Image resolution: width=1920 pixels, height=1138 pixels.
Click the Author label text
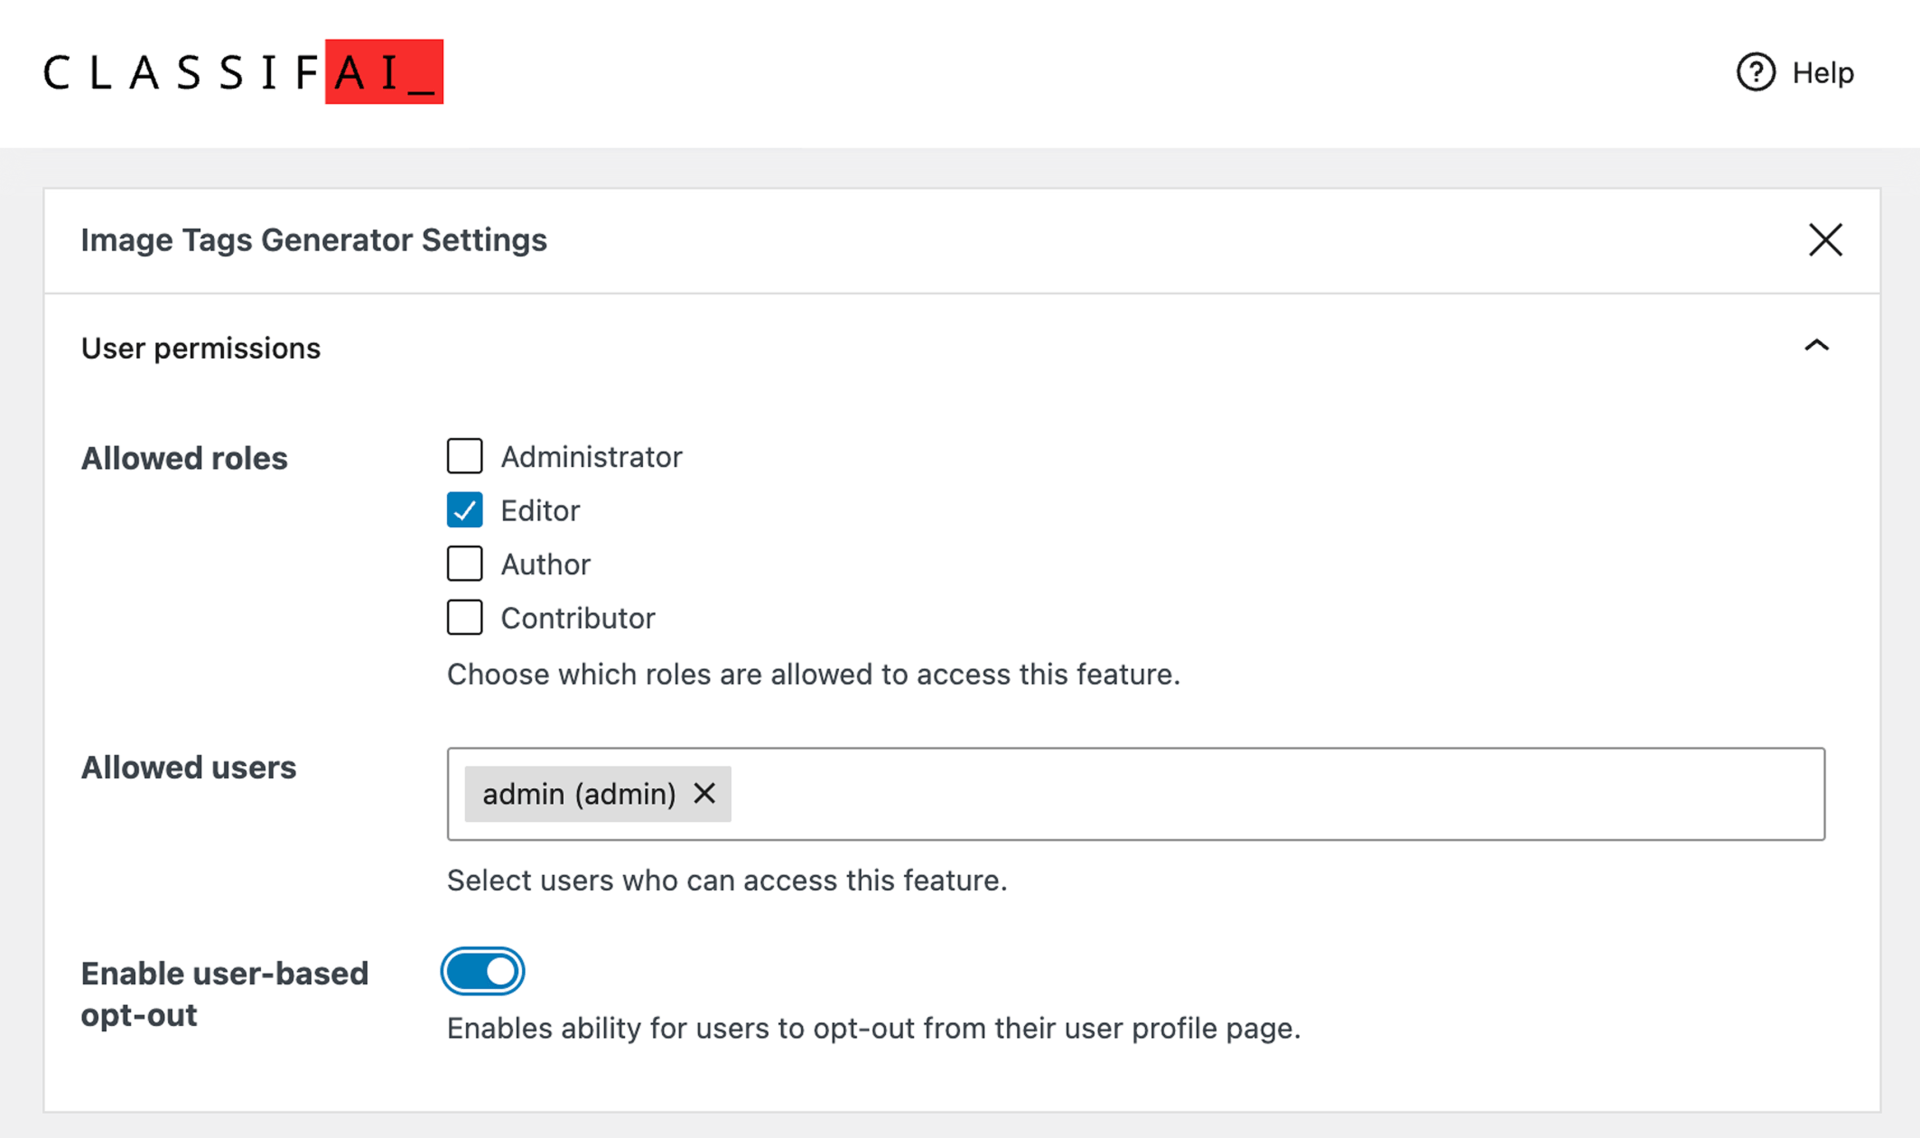click(545, 565)
